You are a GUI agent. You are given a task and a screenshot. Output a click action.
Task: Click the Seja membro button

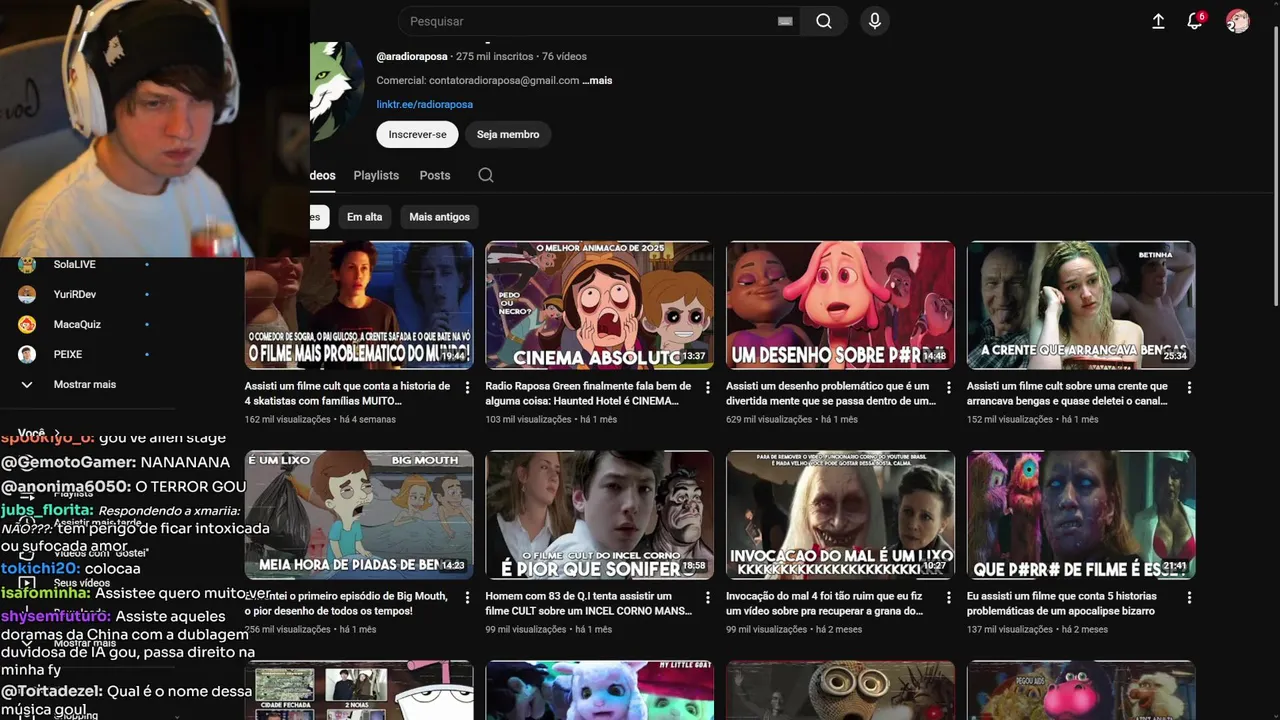tap(508, 134)
